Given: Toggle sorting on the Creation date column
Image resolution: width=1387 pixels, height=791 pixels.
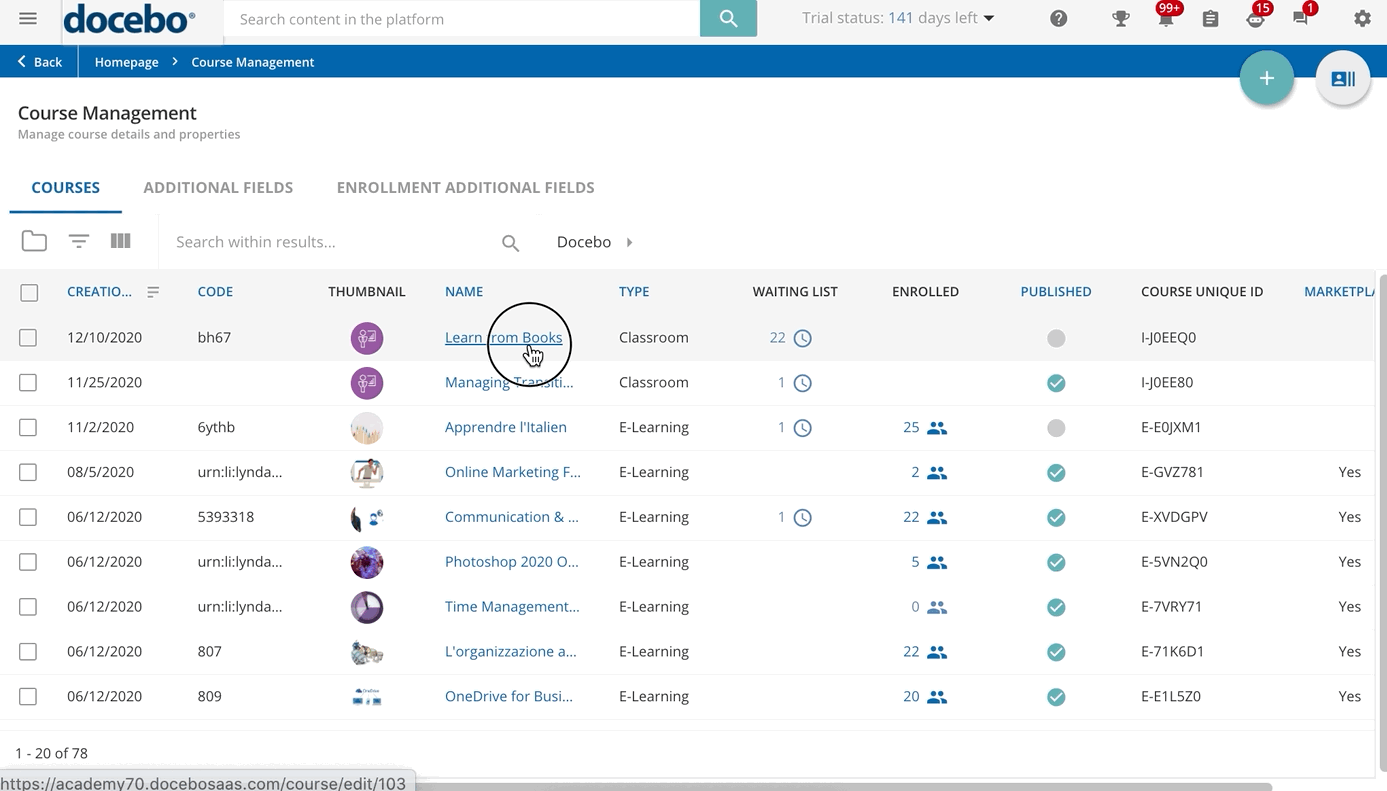Looking at the screenshot, I should (153, 292).
